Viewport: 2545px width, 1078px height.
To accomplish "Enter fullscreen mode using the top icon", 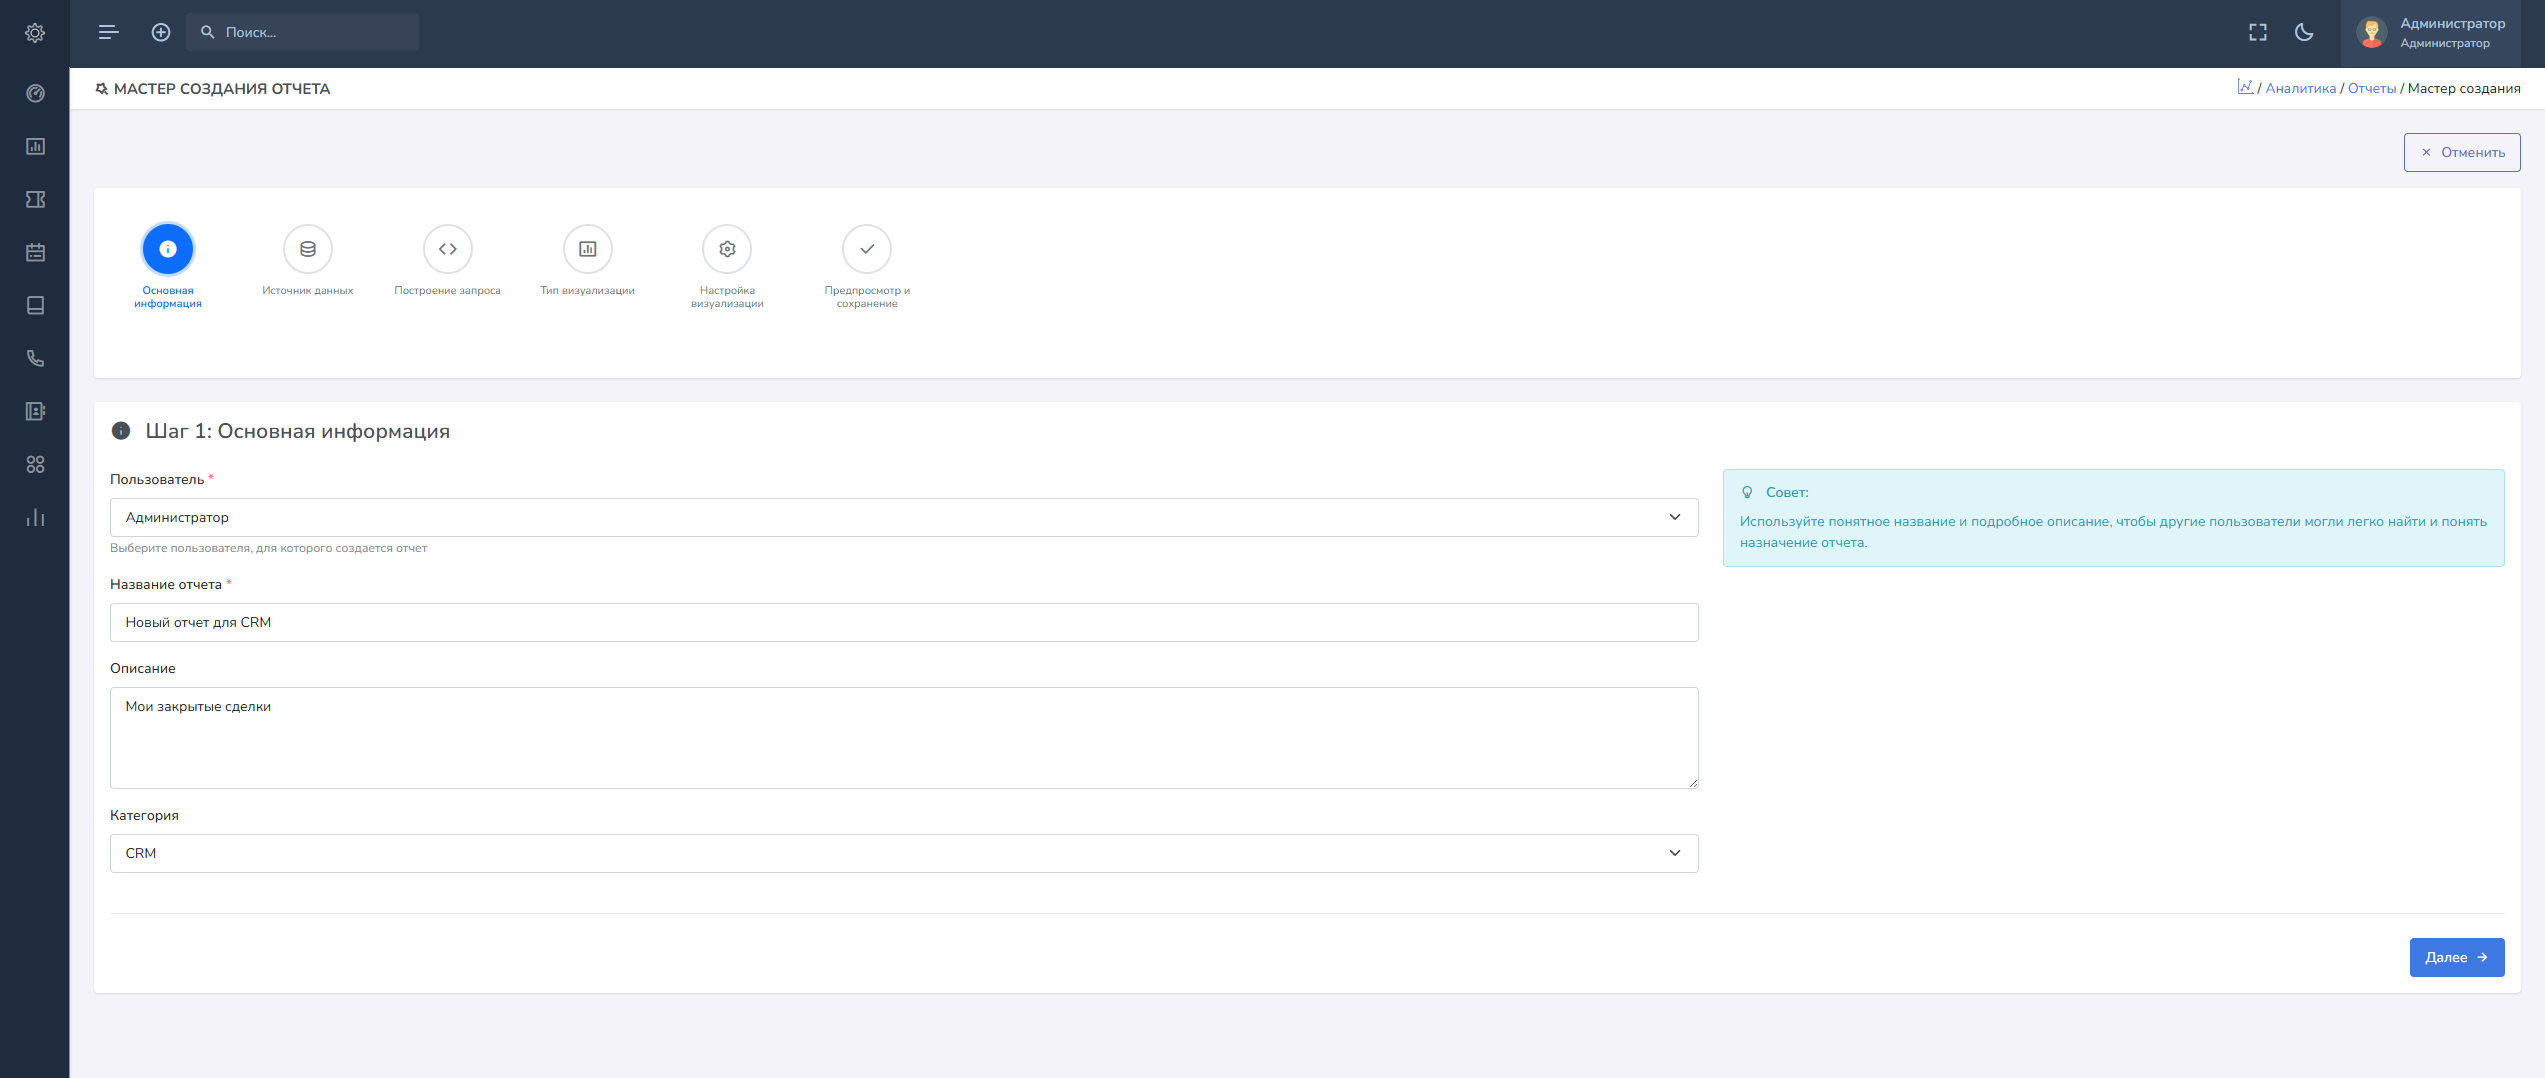I will coord(2257,33).
